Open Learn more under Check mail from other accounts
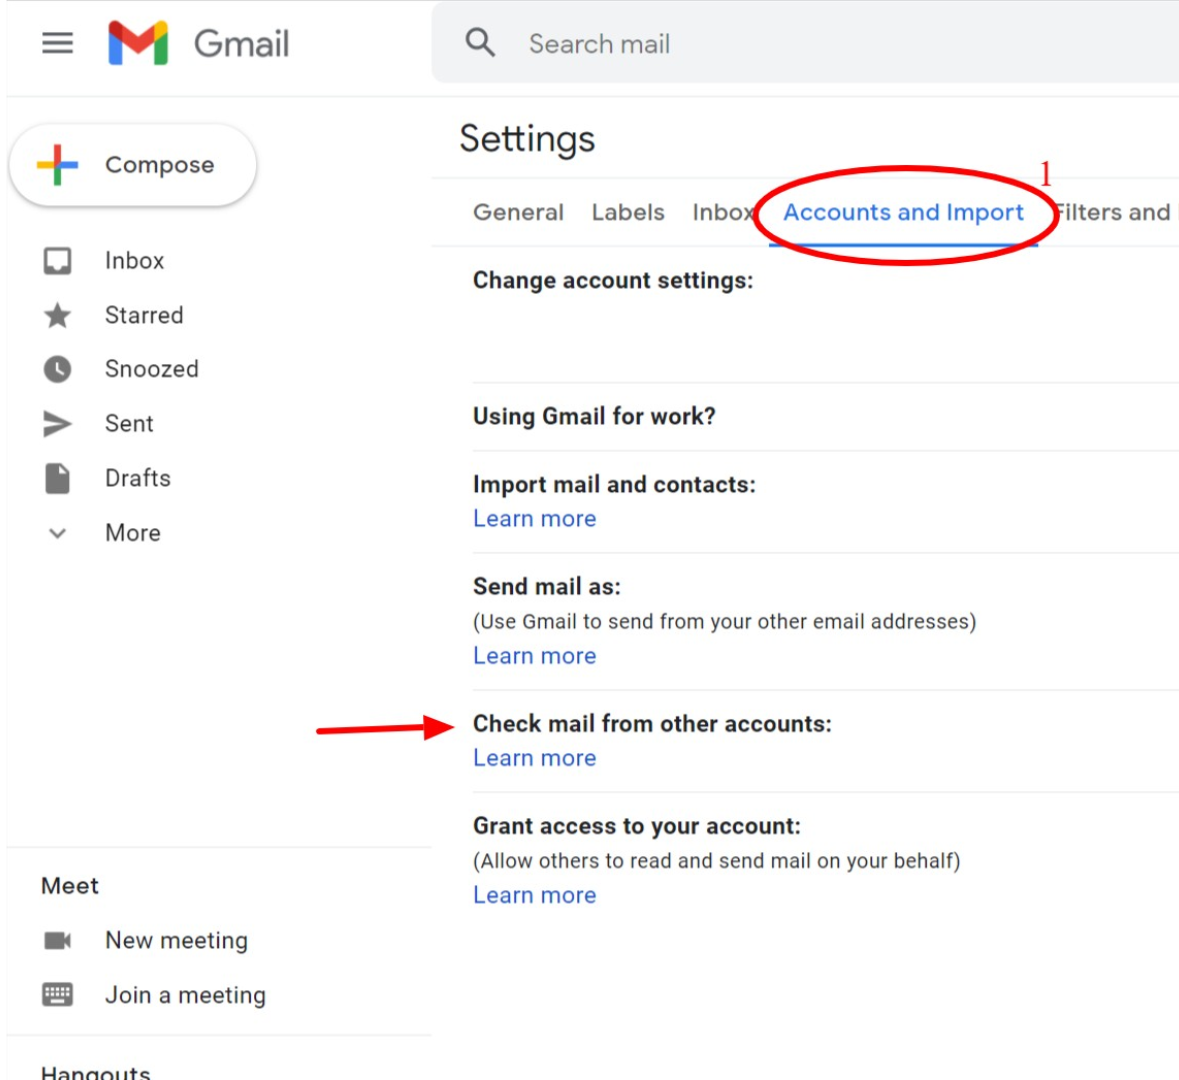The image size is (1179, 1080). pos(535,758)
